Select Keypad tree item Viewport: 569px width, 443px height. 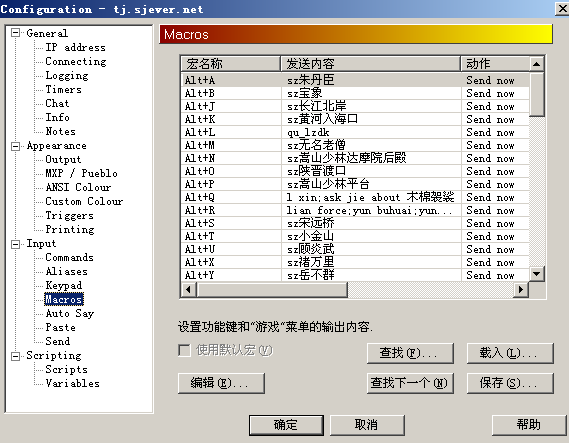tap(64, 286)
